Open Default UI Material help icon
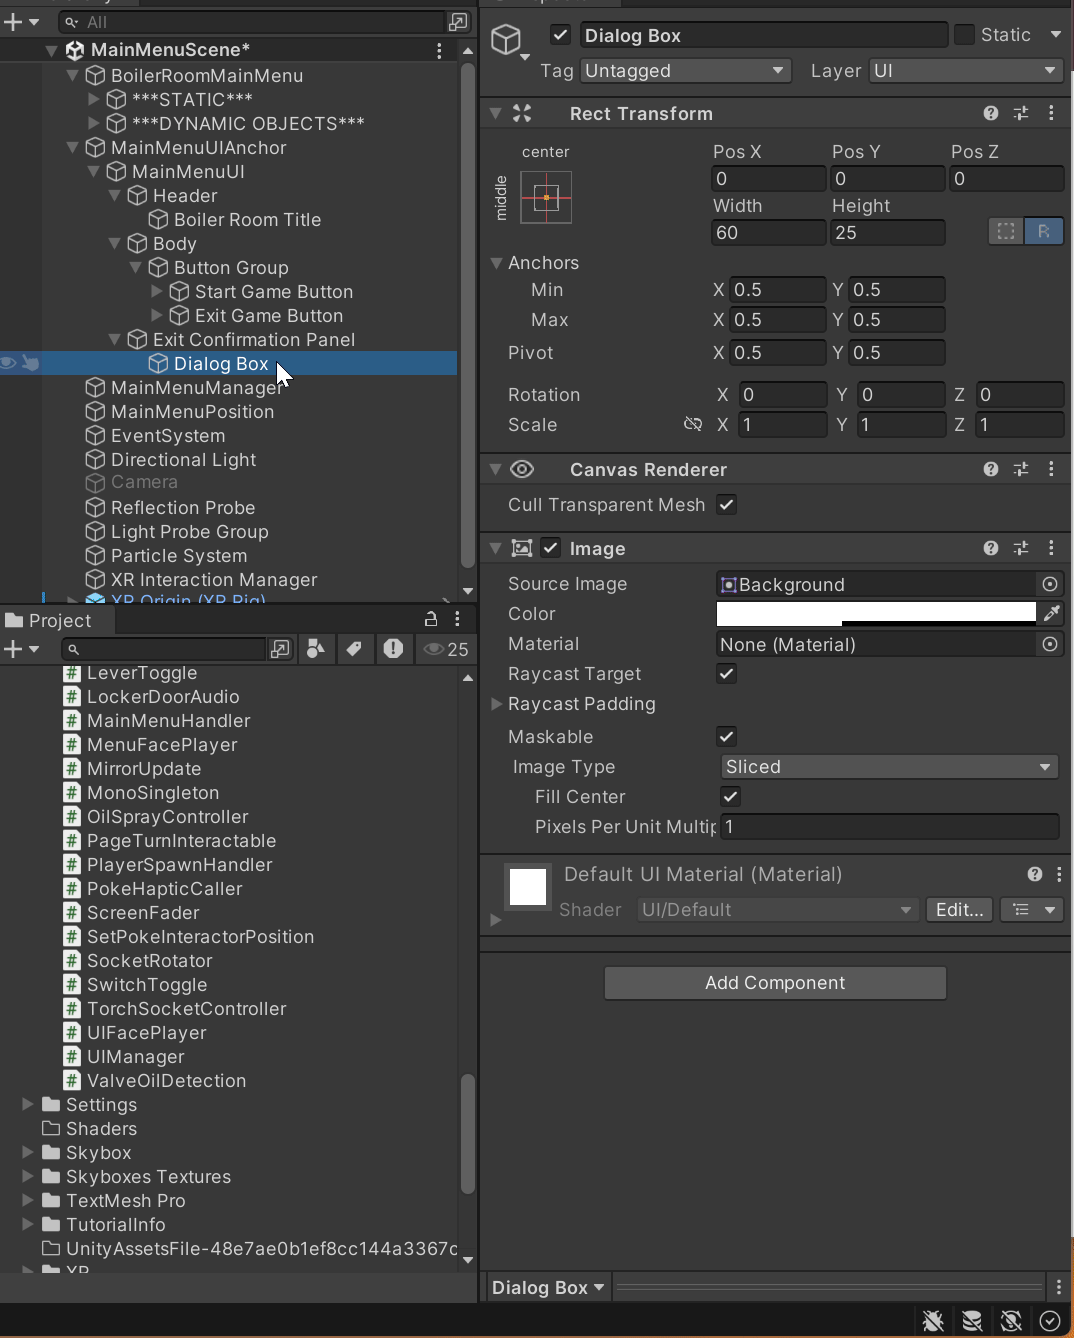The height and width of the screenshot is (1338, 1074). (1035, 874)
